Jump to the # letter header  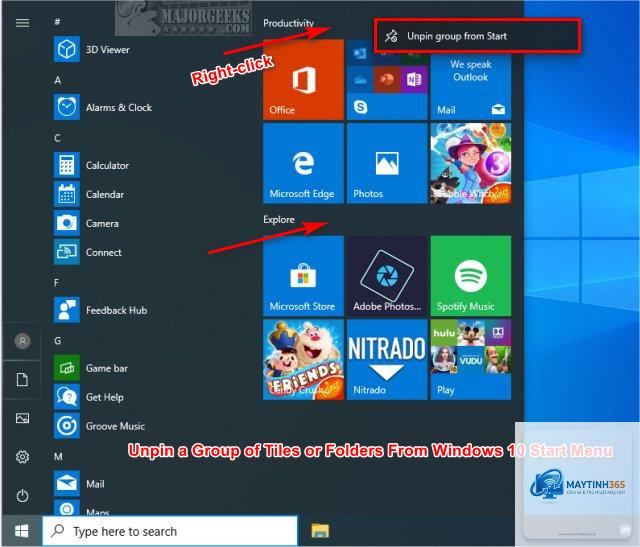point(57,22)
